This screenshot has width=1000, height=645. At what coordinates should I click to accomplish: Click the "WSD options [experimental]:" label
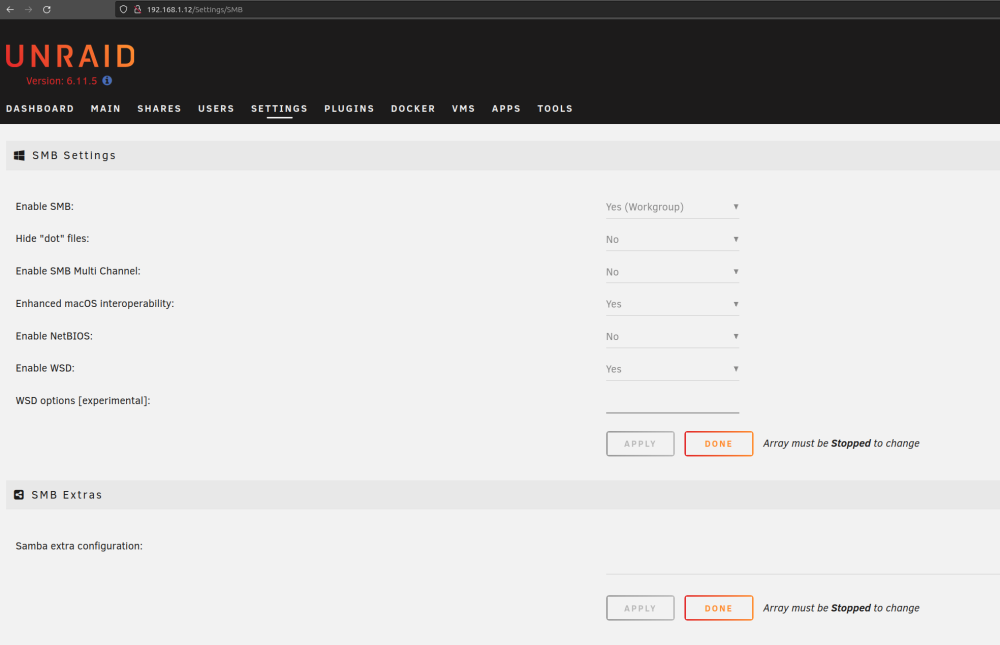pos(83,401)
